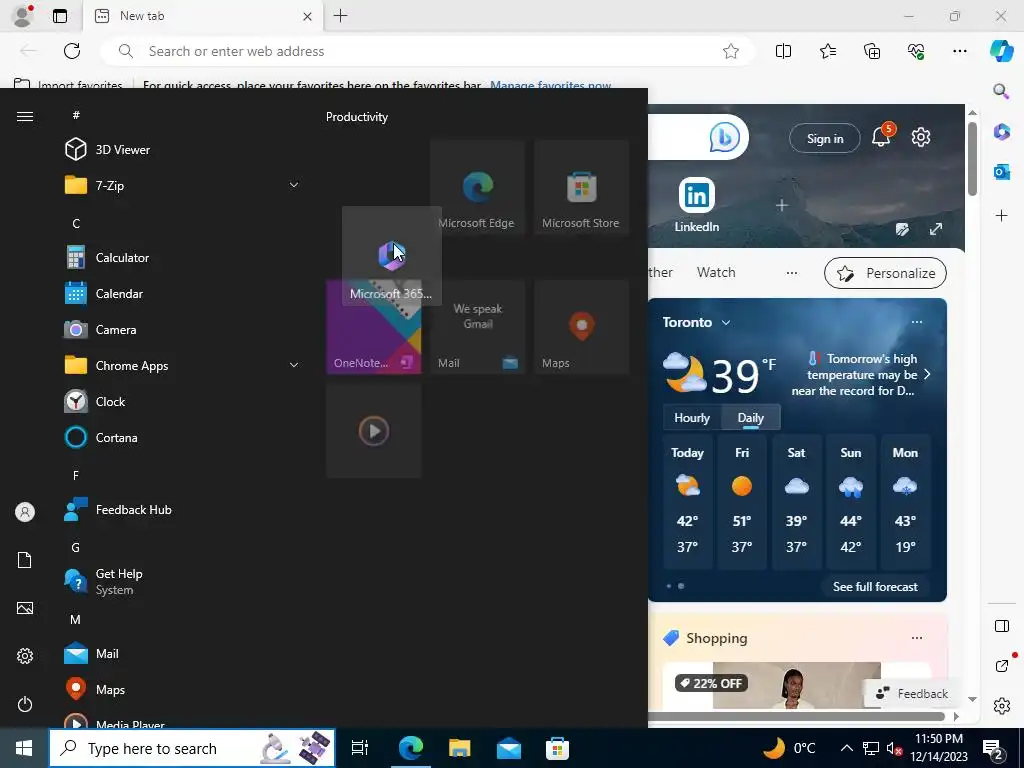This screenshot has width=1024, height=768.
Task: Open the weather card more options
Action: coord(917,322)
